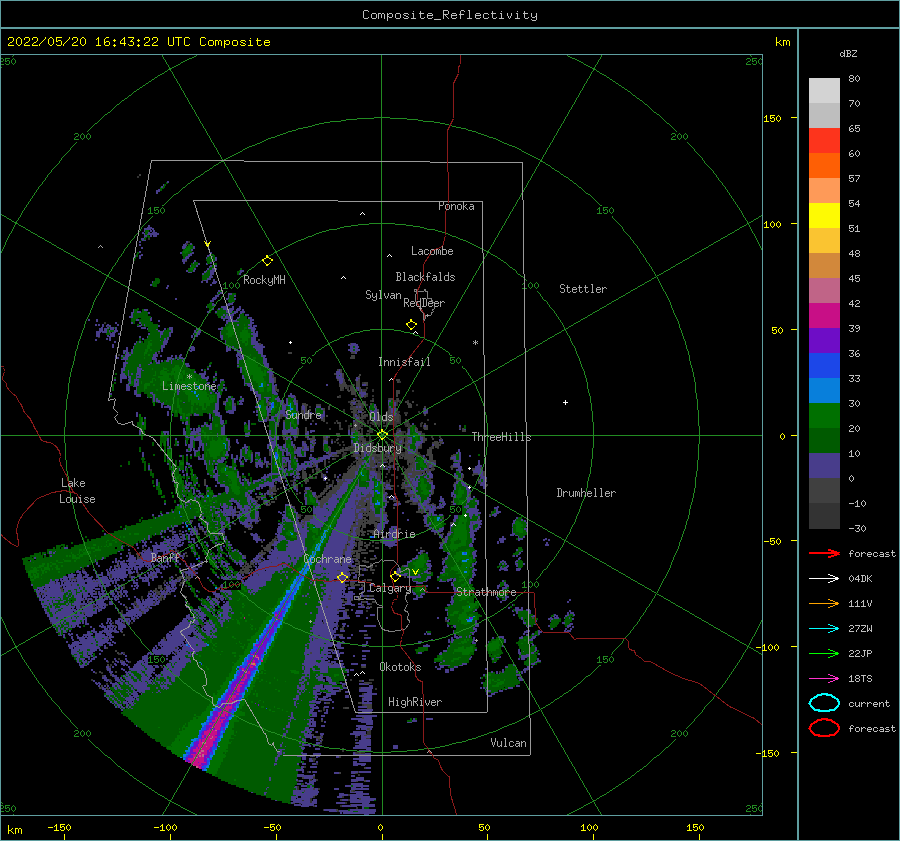Image resolution: width=900 pixels, height=841 pixels.
Task: Click the green 22JP arrow icon
Action: 824,653
